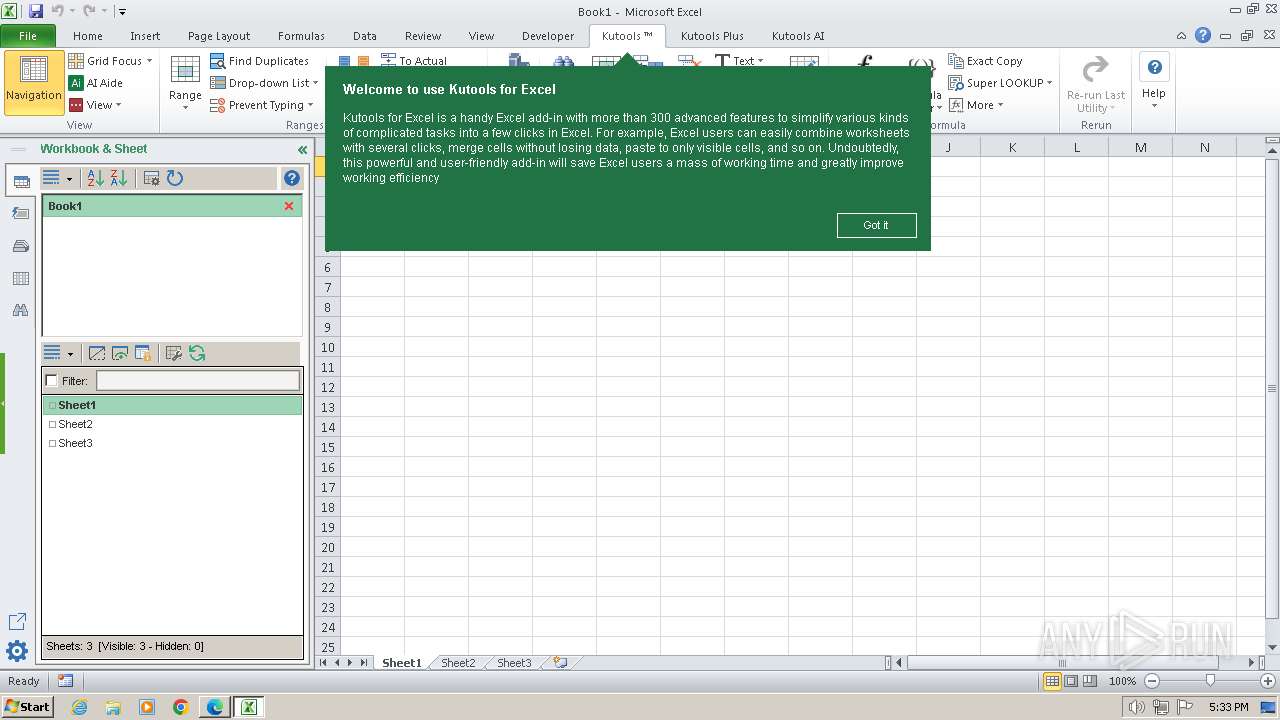1280x720 pixels.
Task: Open the AI Aide tool
Action: point(96,83)
